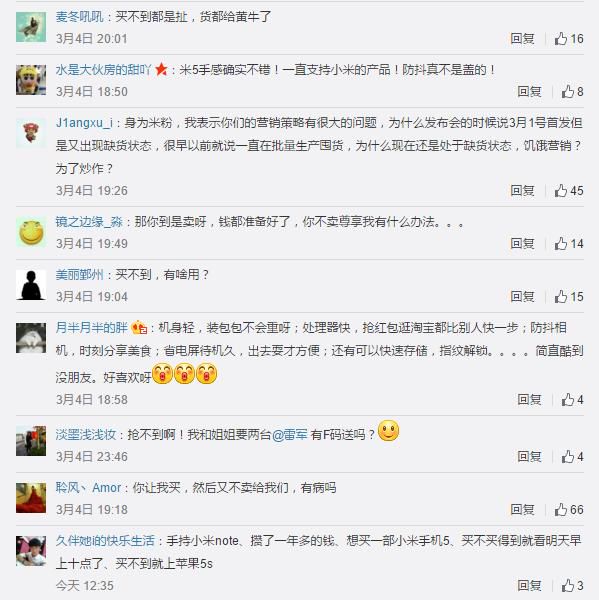Open 久伴她i的快乐生活 username link
Screen dimensions: 599x600
pyautogui.click(x=105, y=541)
